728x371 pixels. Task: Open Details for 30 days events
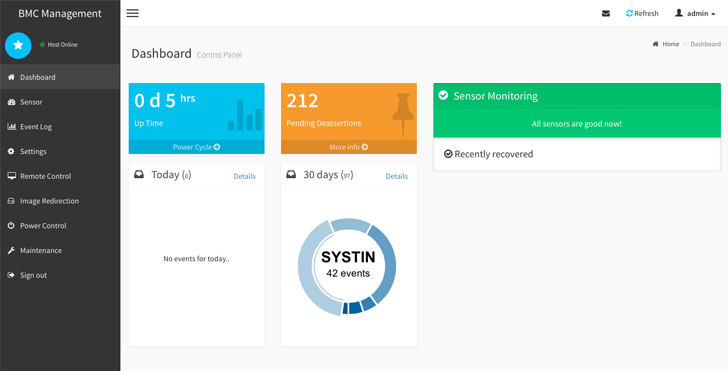click(x=396, y=176)
